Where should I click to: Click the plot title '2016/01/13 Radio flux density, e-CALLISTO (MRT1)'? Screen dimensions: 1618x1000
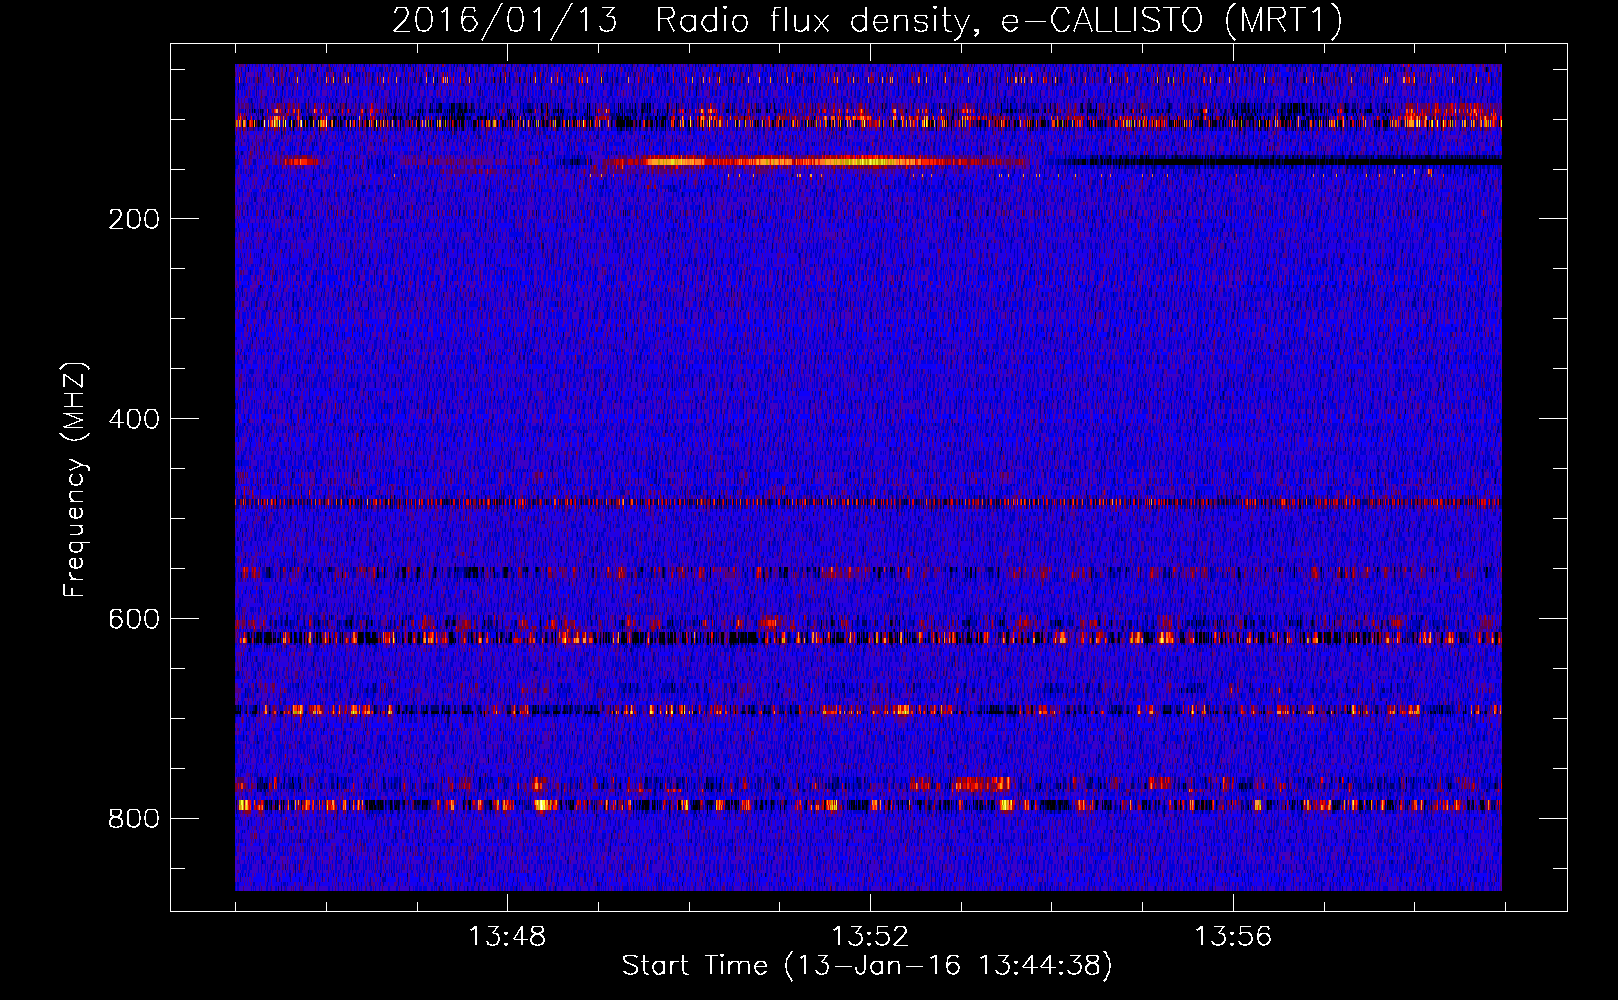pyautogui.click(x=867, y=20)
